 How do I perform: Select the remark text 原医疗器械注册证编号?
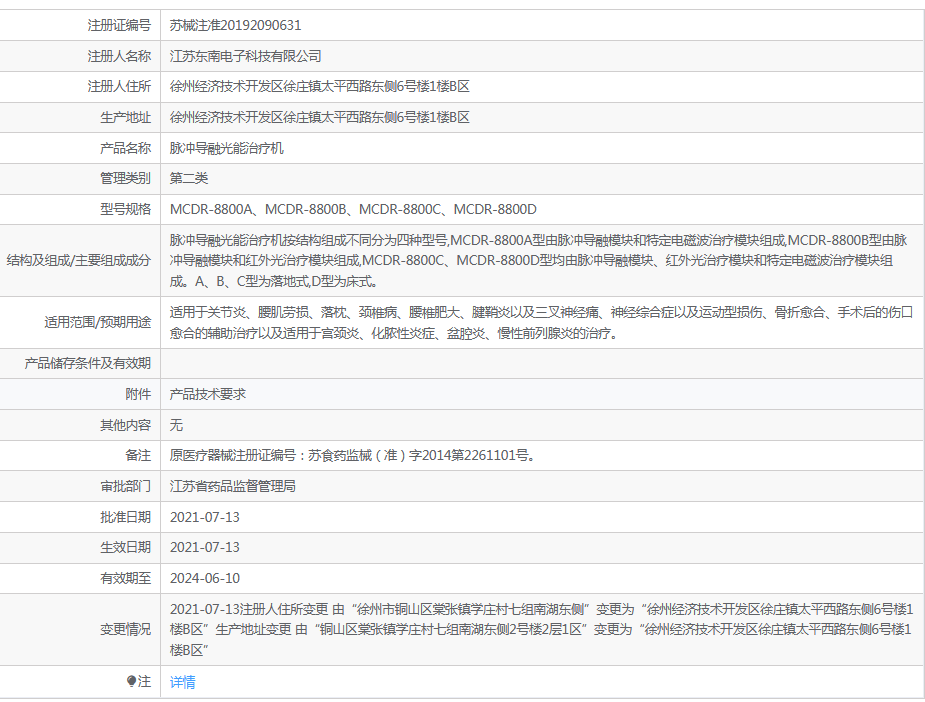[353, 455]
